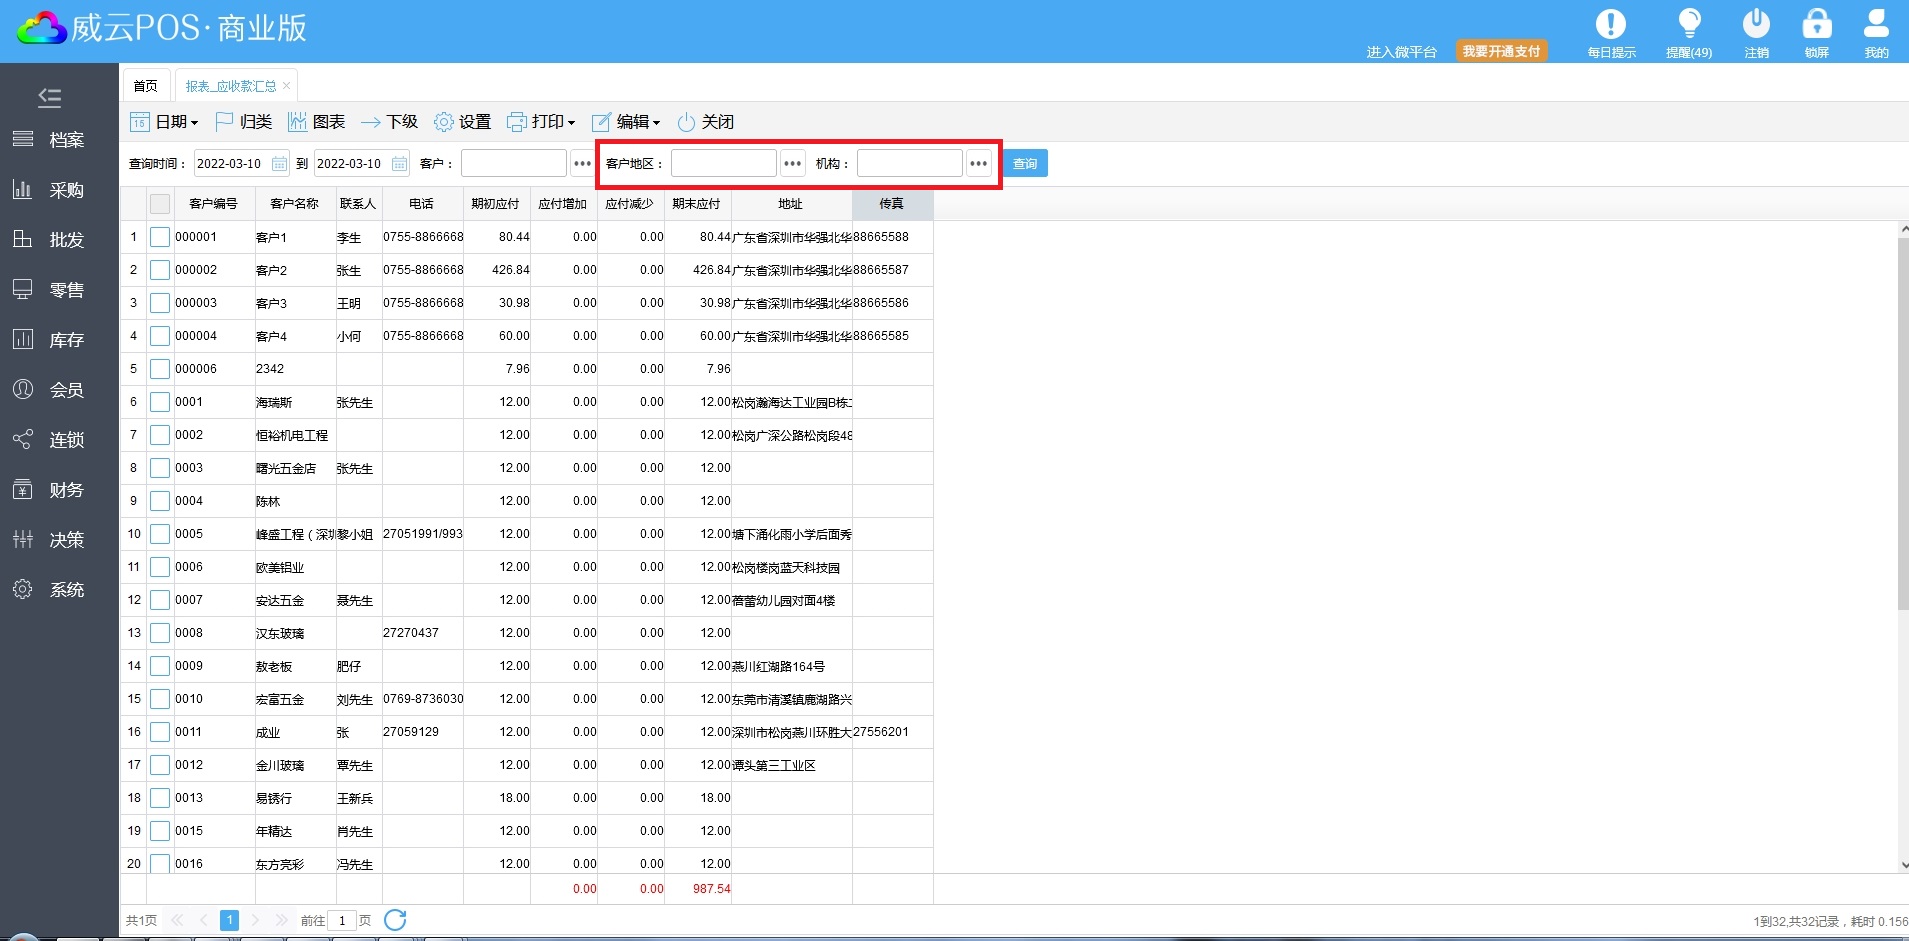The image size is (1909, 941).
Task: Refresh the table using reload icon
Action: point(395,920)
